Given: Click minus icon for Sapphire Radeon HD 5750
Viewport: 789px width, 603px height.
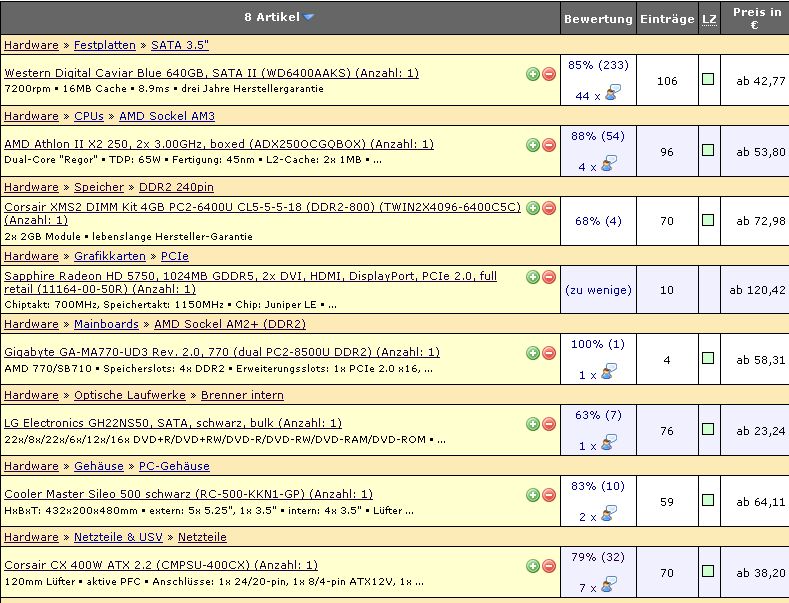Looking at the screenshot, I should click(549, 277).
